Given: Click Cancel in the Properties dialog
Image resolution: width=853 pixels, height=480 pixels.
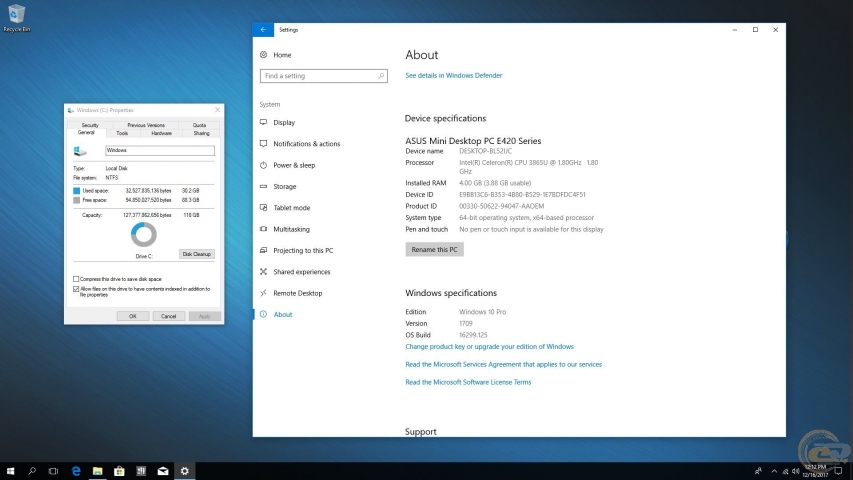Looking at the screenshot, I should (169, 316).
